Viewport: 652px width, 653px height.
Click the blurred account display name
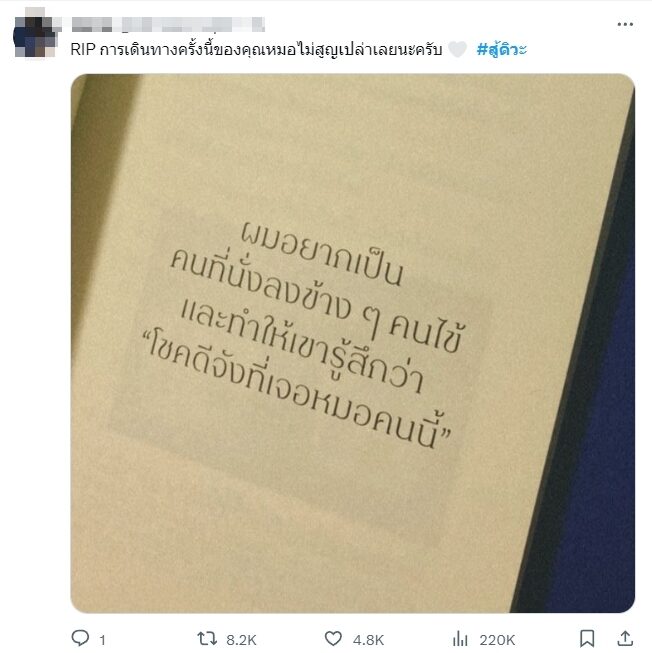pyautogui.click(x=168, y=24)
